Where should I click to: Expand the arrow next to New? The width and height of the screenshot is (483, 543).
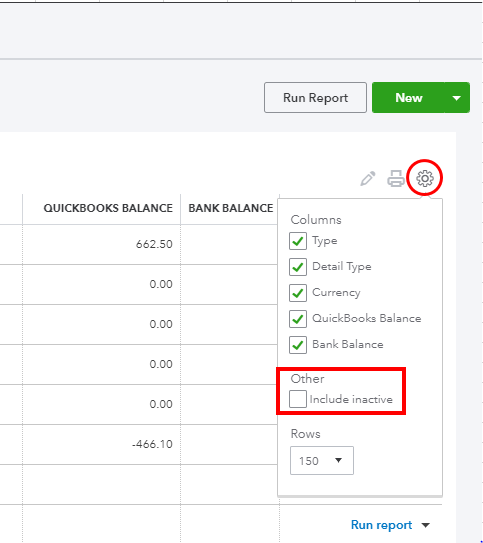pos(457,98)
